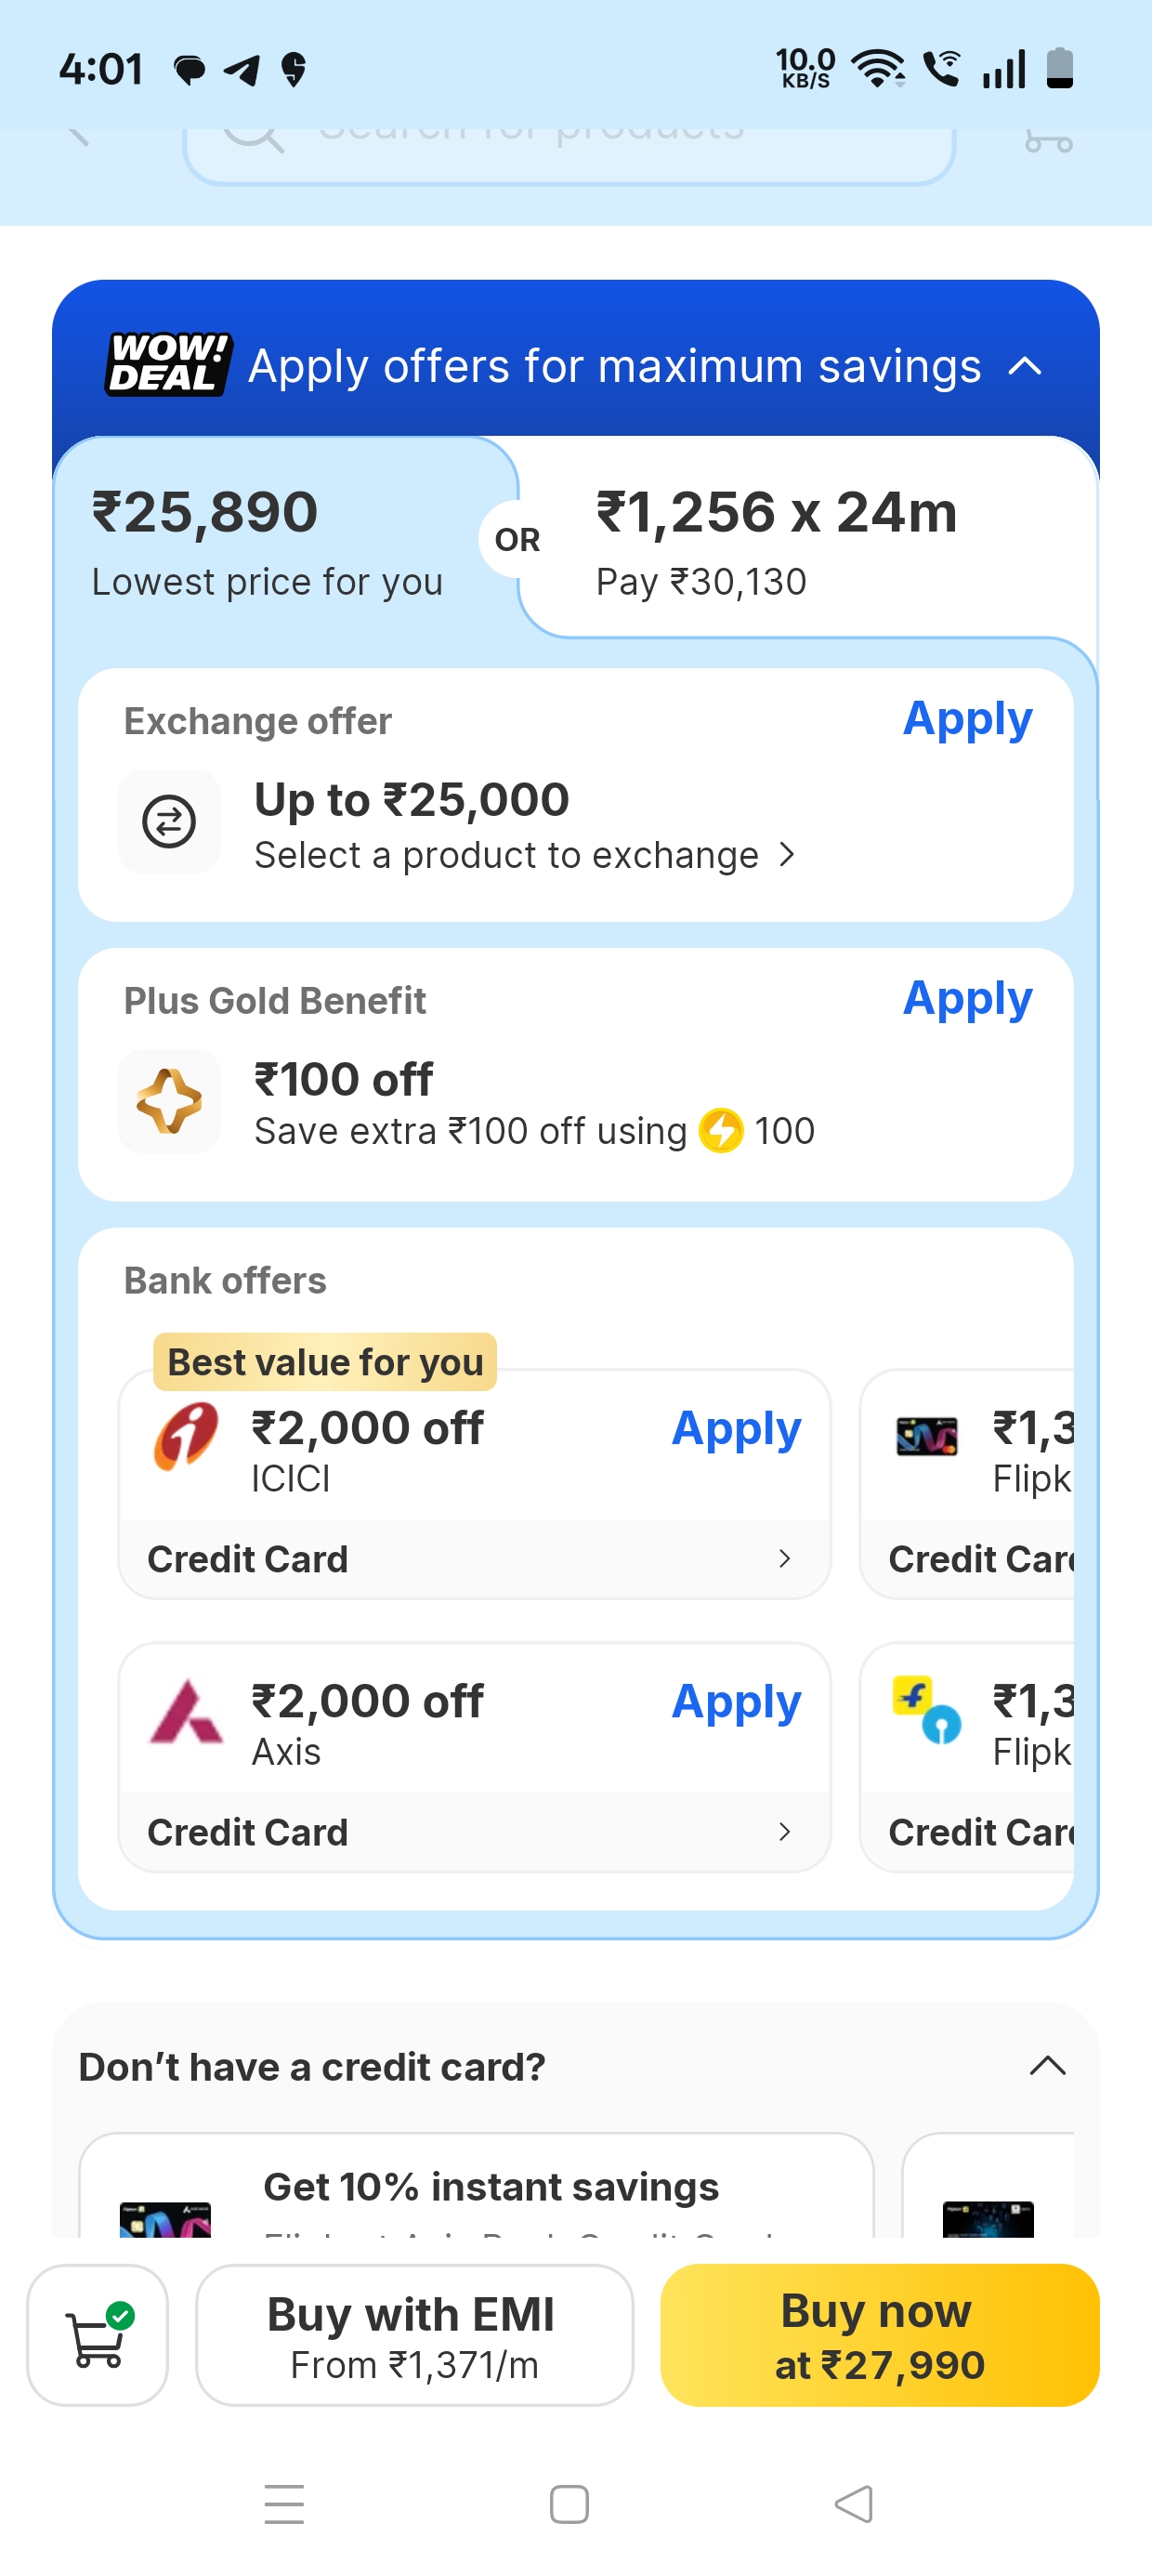
Task: Tap the exchange arrows icon
Action: tap(169, 822)
